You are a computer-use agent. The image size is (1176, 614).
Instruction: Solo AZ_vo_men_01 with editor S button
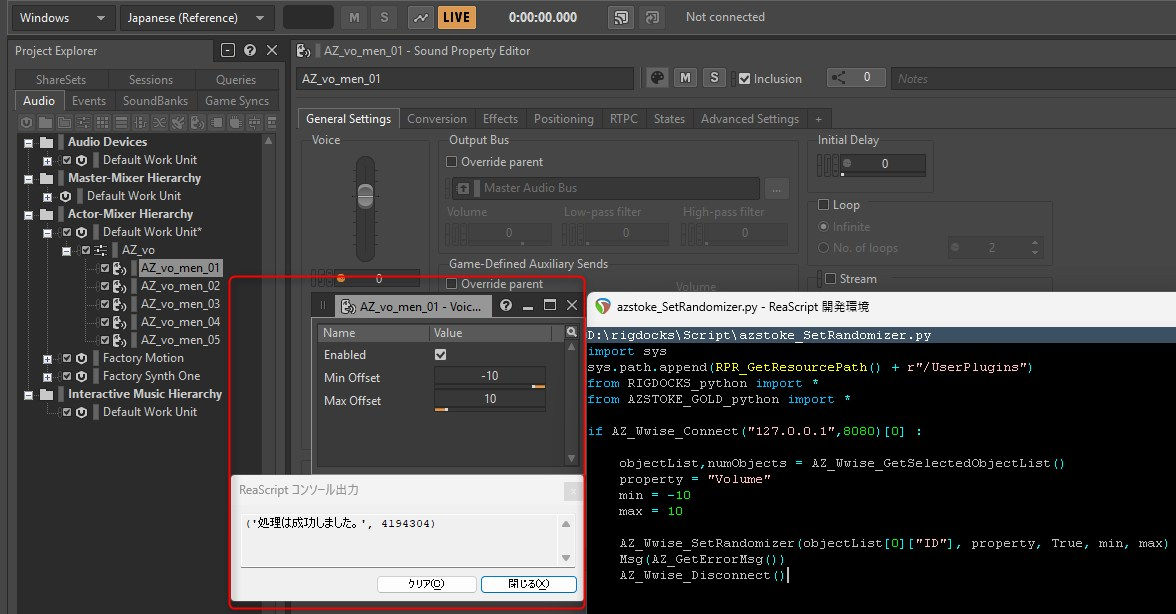pos(714,78)
